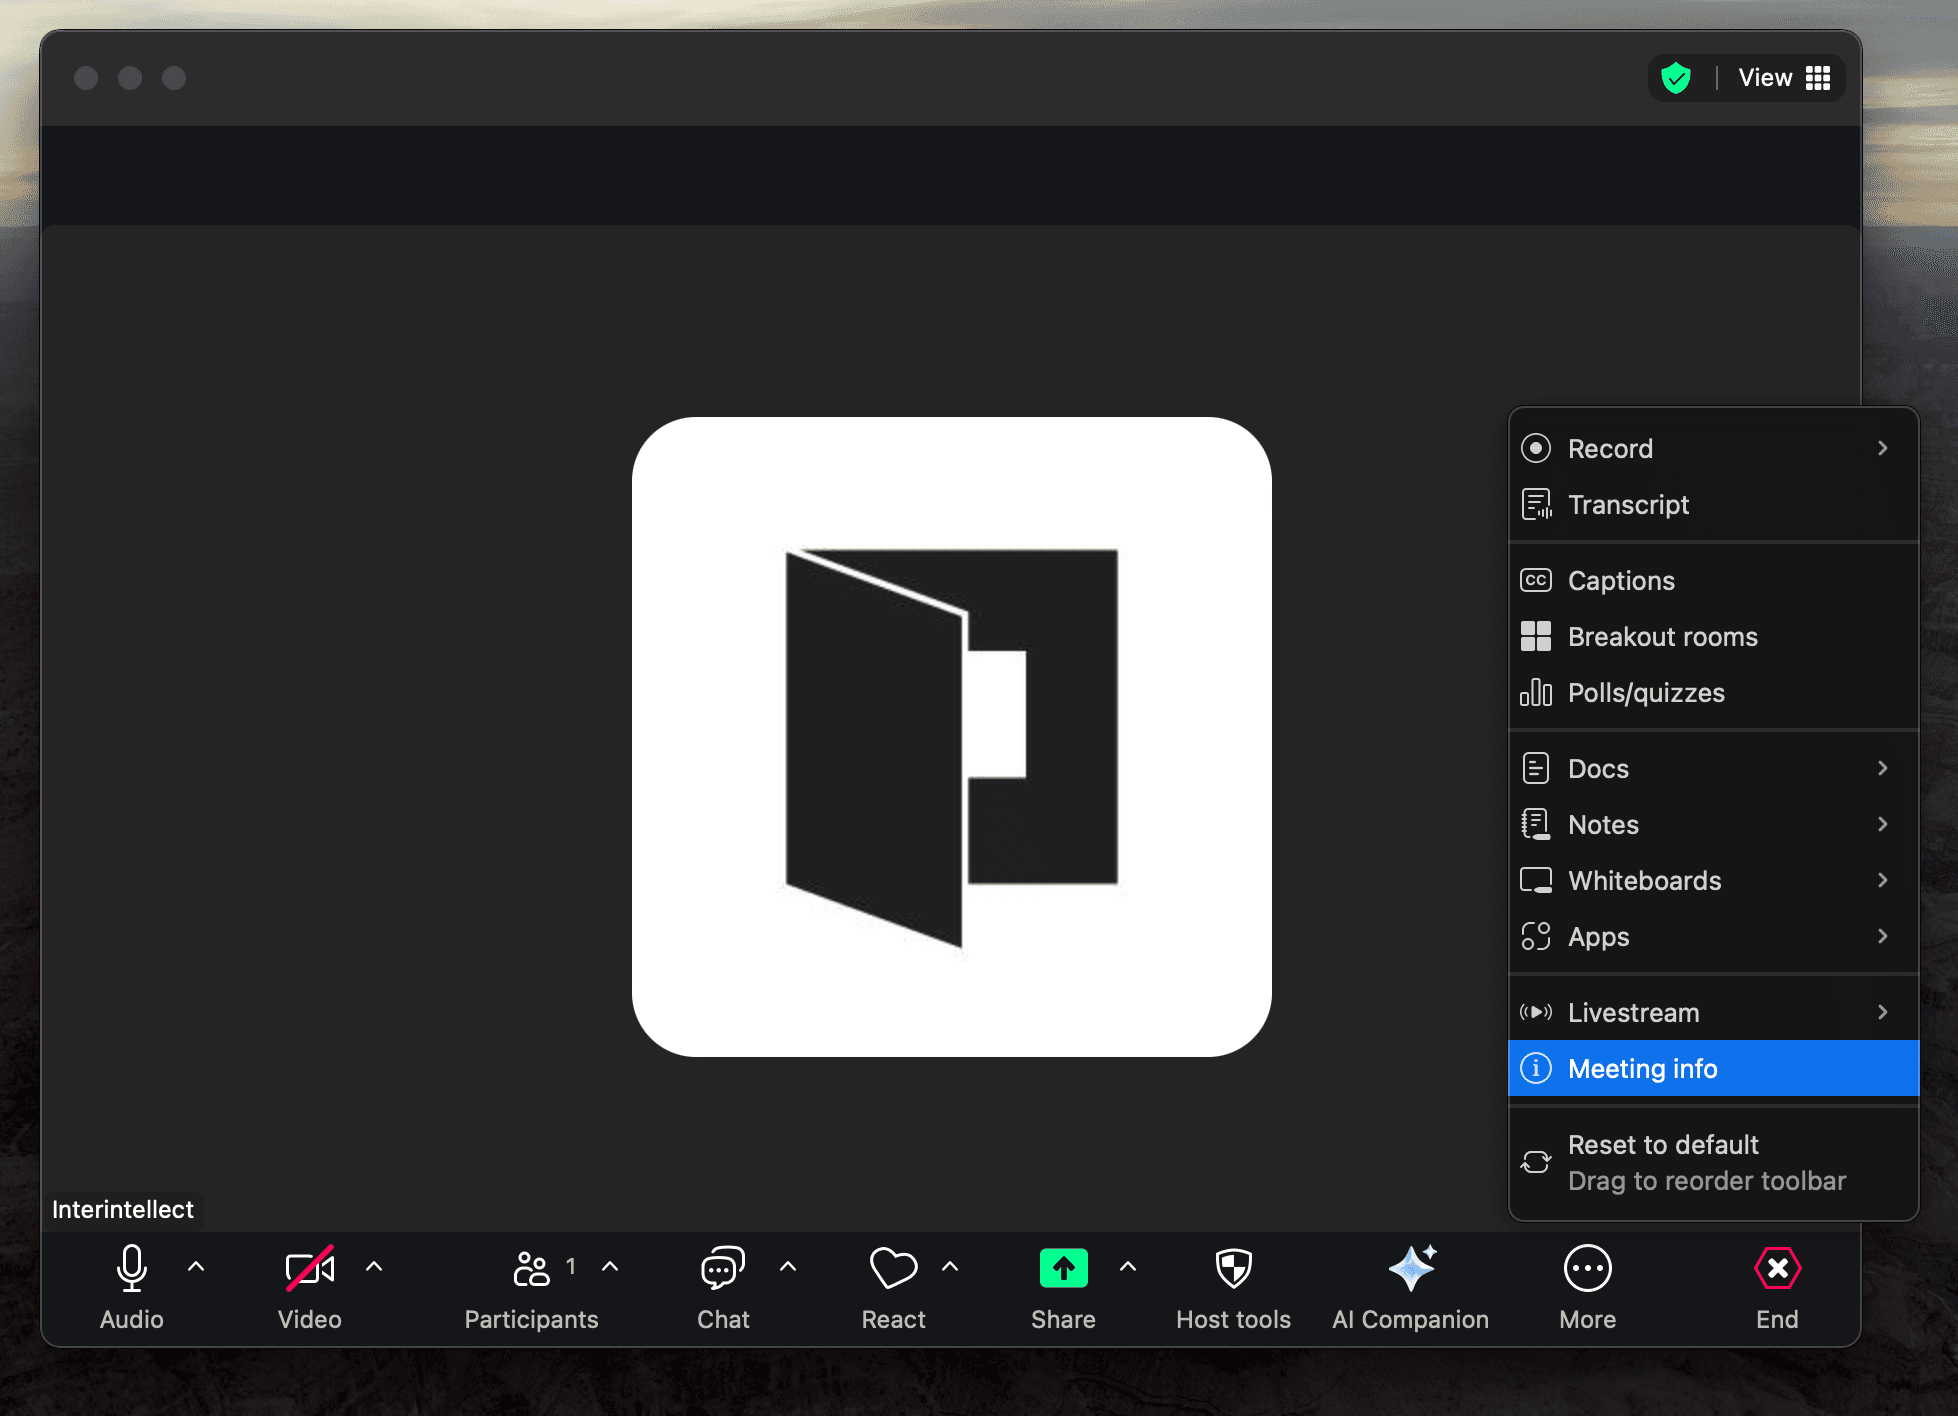The image size is (1958, 1416).
Task: Choose Breakout rooms from the menu
Action: click(x=1713, y=636)
